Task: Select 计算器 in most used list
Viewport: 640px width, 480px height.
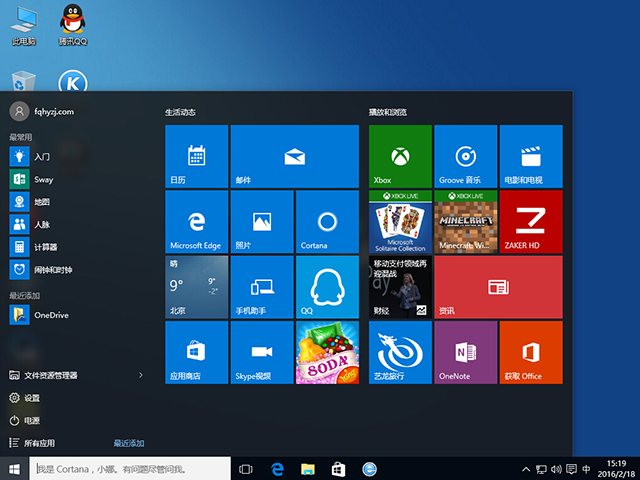Action: click(45, 246)
